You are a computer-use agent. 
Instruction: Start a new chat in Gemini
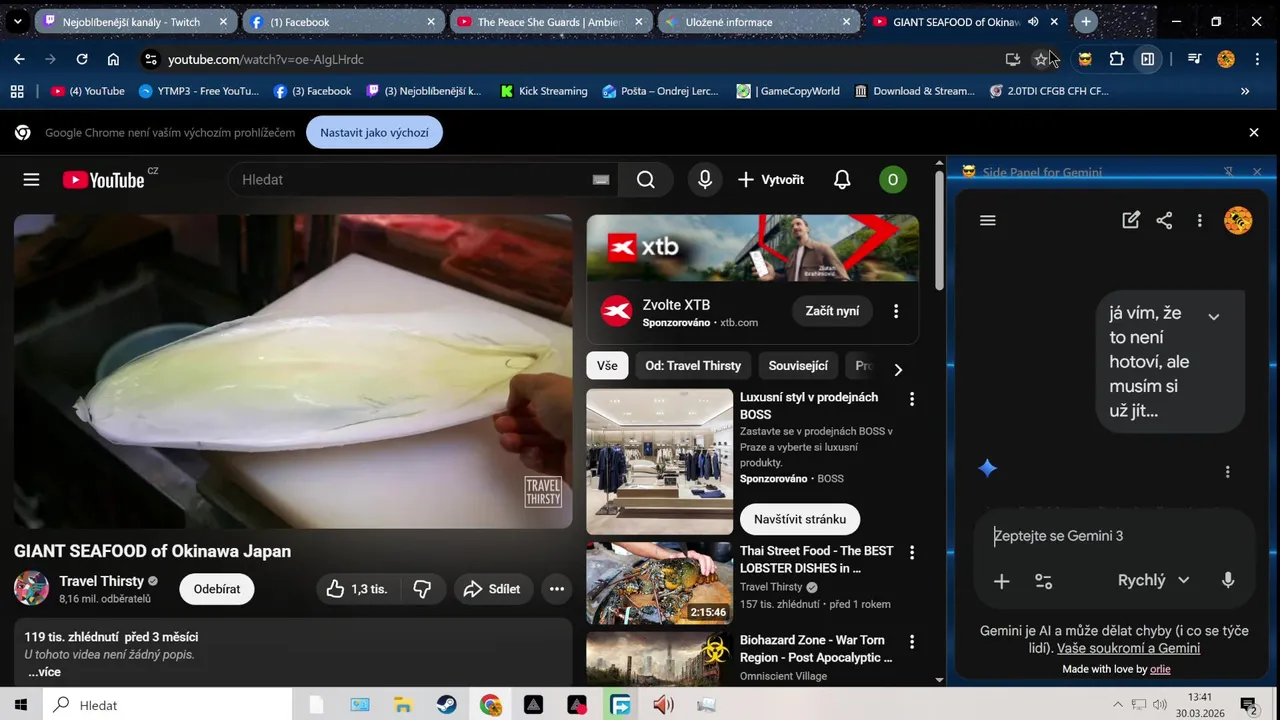tap(1131, 220)
